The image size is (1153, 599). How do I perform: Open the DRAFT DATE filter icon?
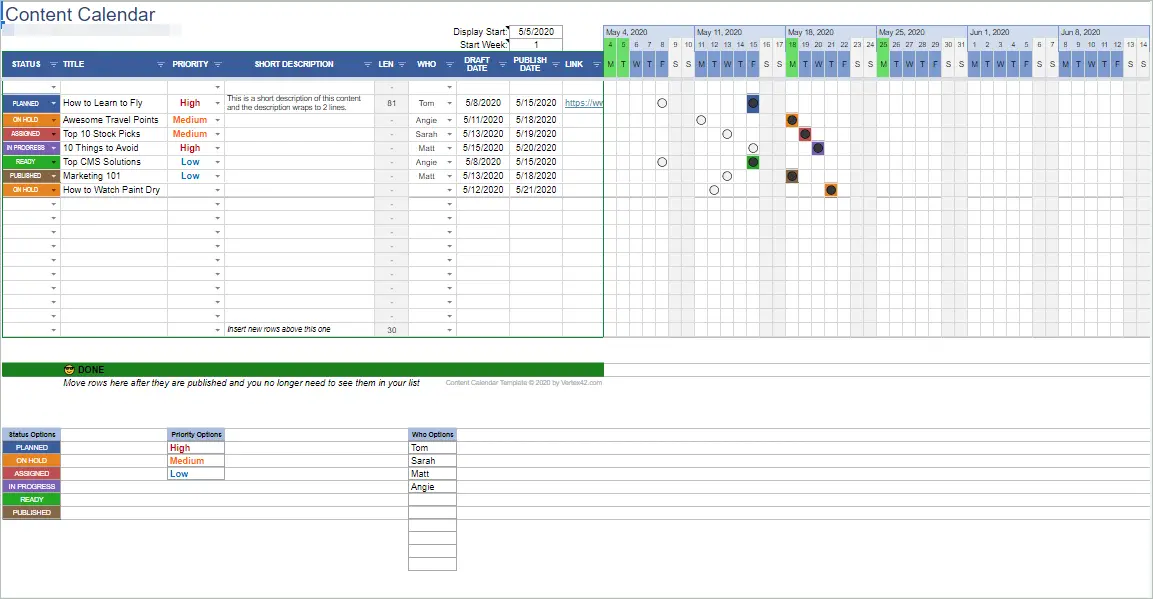501,64
